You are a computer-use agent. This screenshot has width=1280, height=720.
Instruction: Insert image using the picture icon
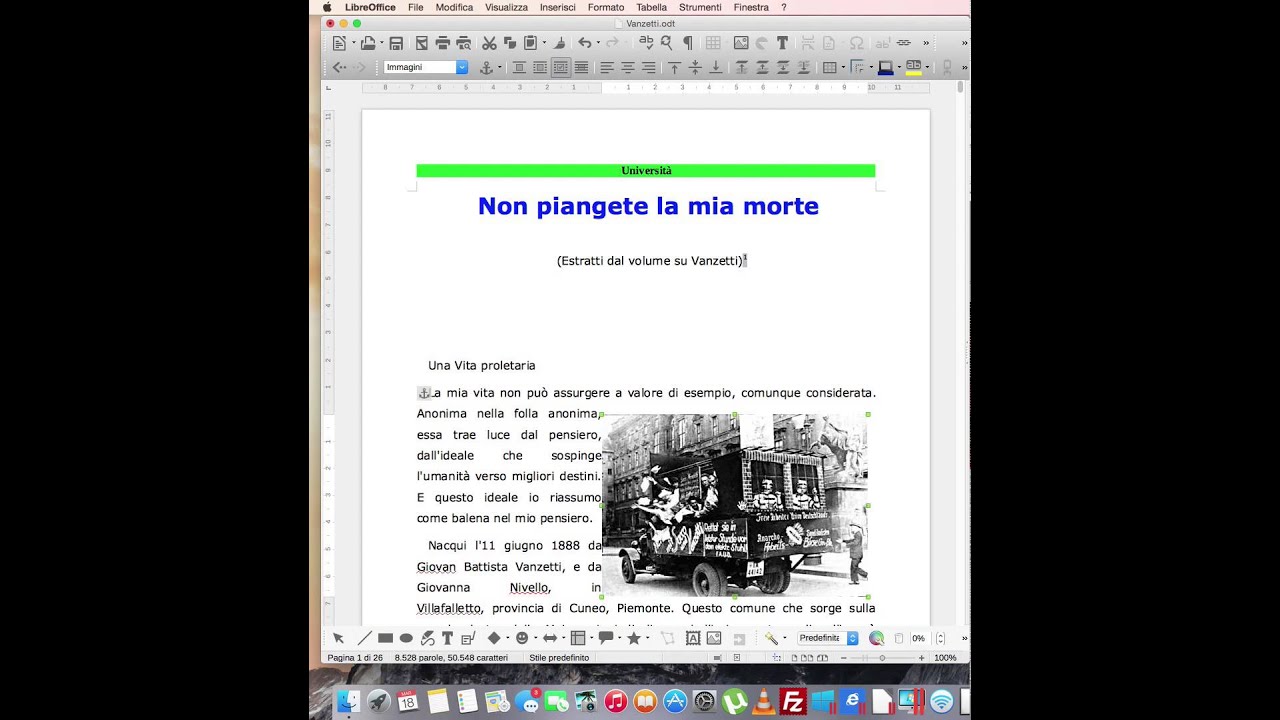[741, 43]
